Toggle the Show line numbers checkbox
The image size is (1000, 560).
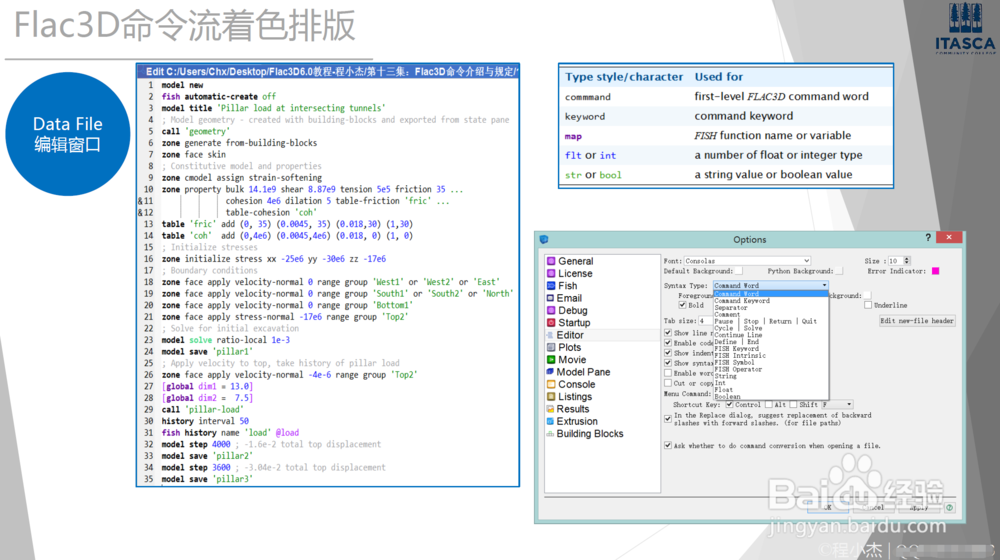(x=668, y=333)
